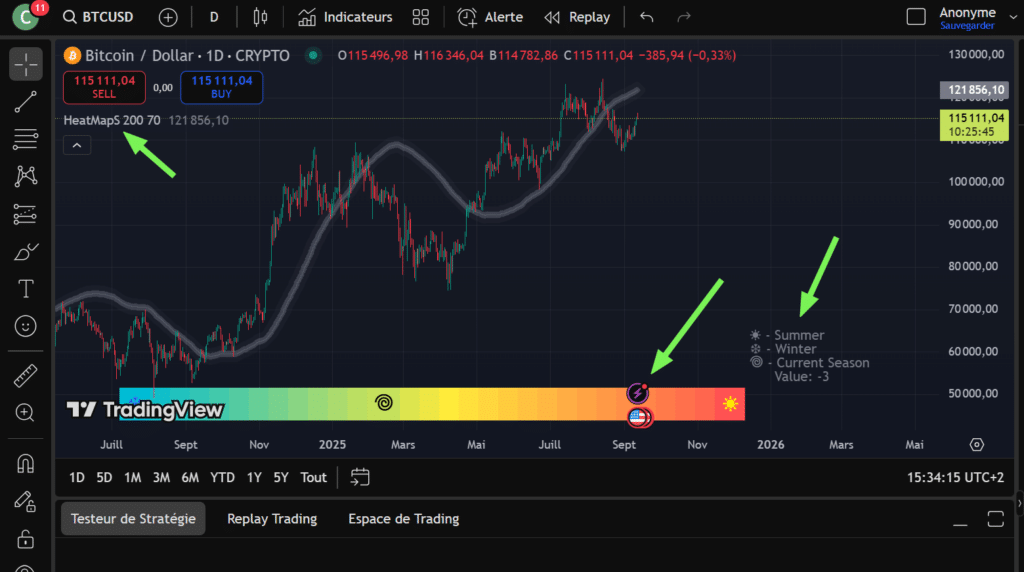The width and height of the screenshot is (1024, 572).
Task: Set range to 5Y
Action: coord(281,477)
